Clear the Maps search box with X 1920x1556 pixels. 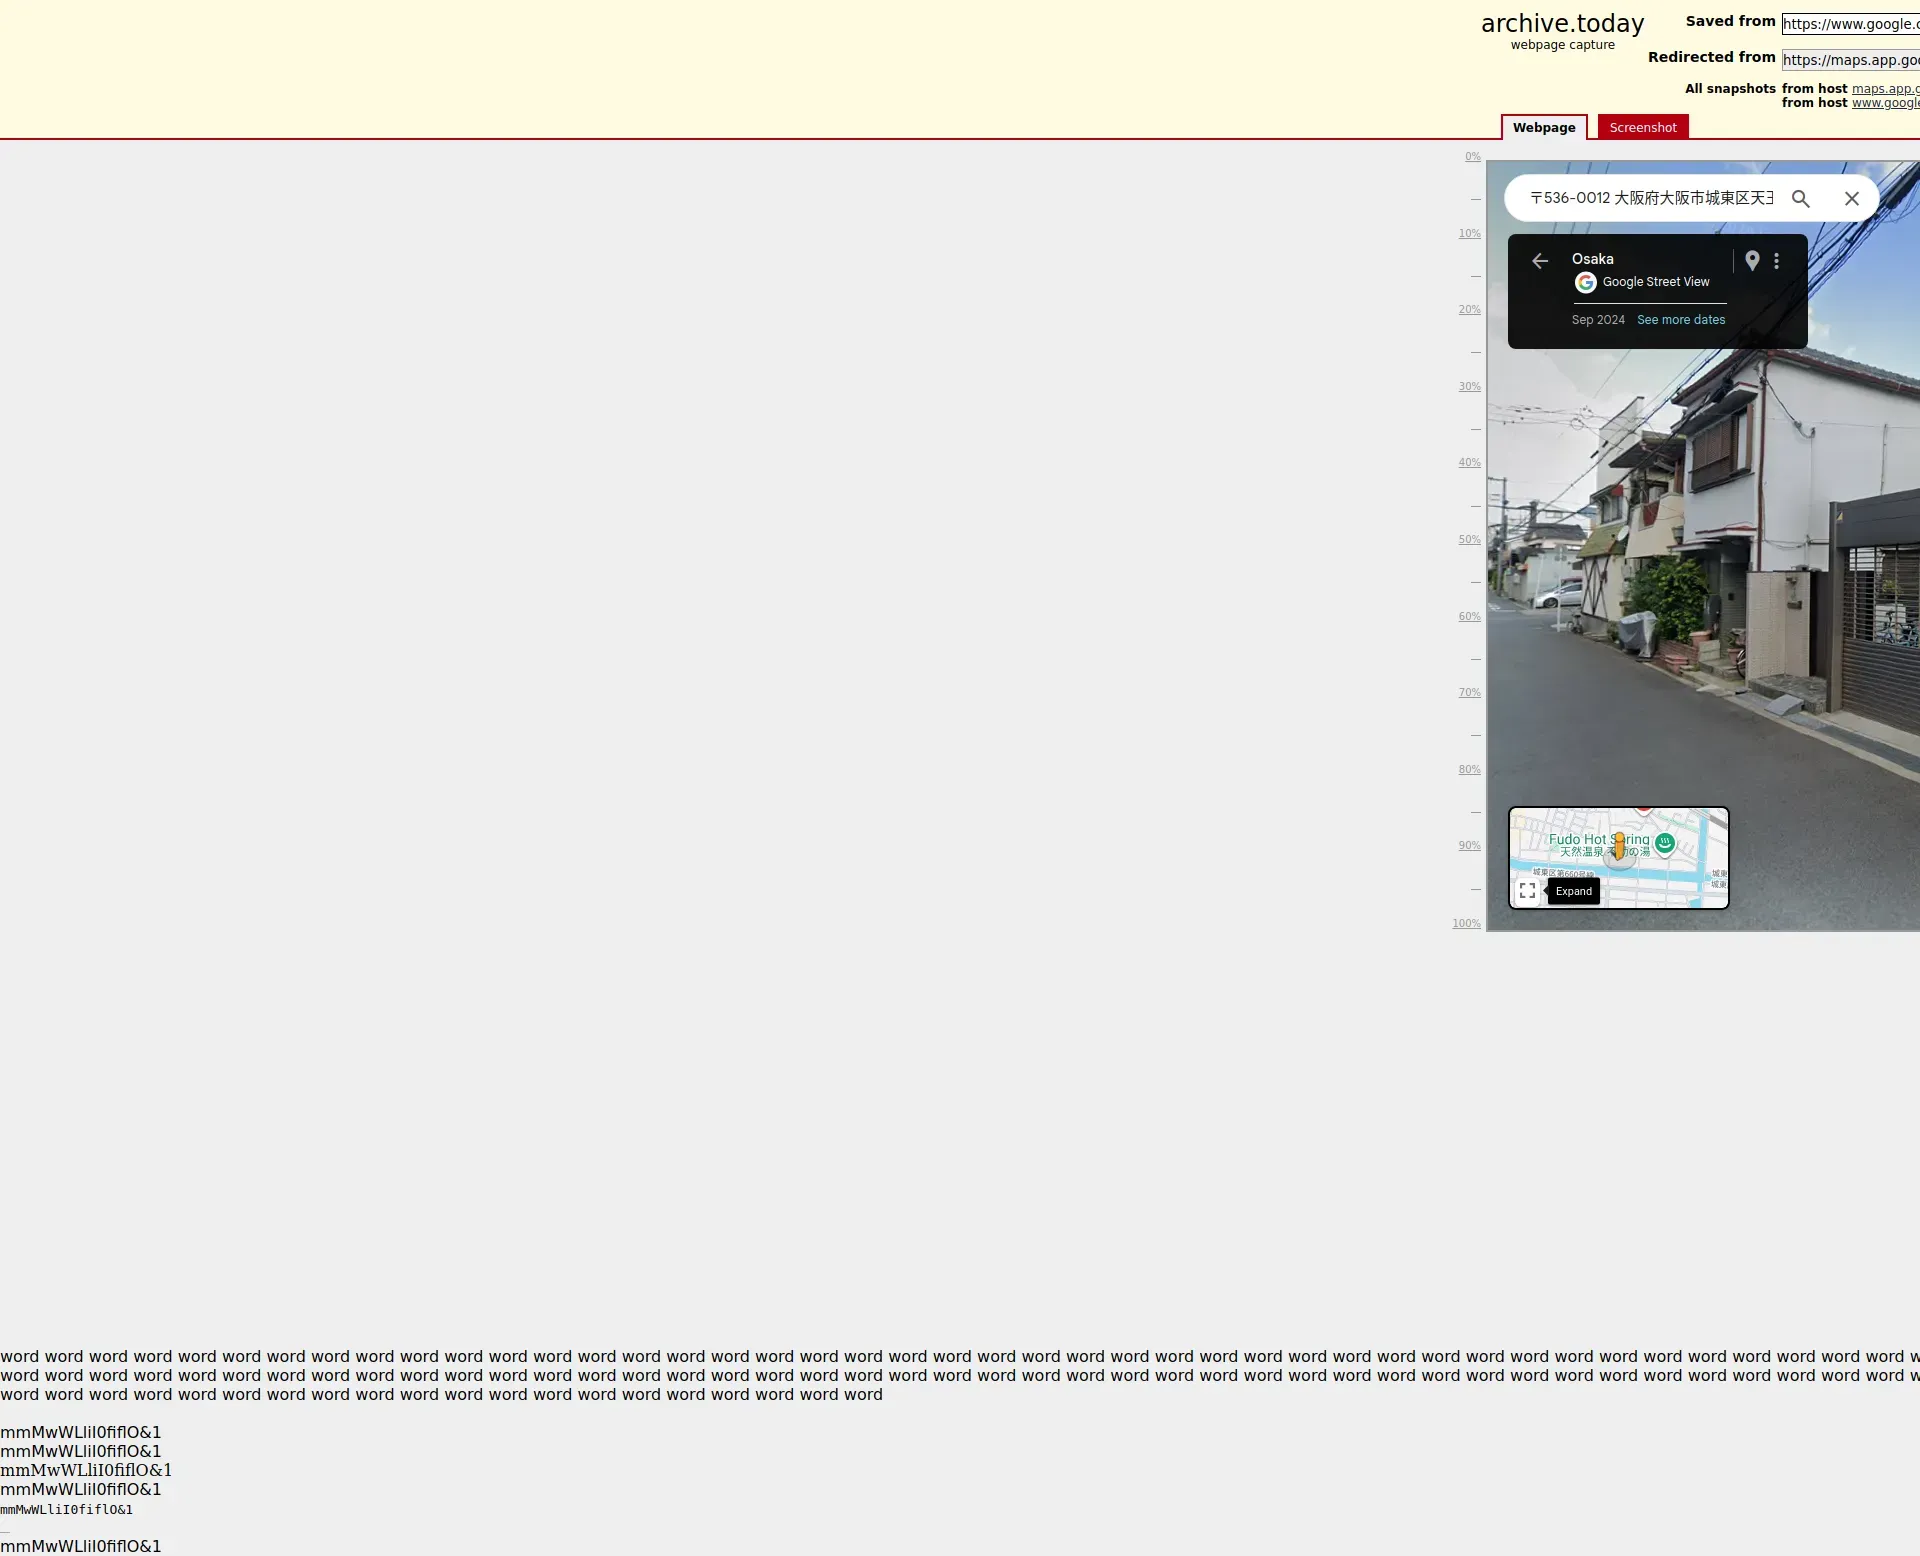[1851, 199]
